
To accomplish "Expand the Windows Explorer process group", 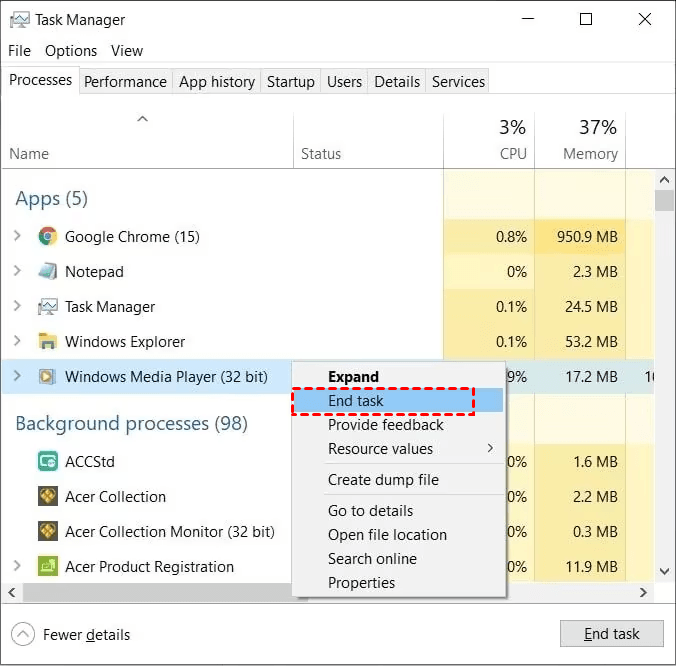I will (17, 342).
